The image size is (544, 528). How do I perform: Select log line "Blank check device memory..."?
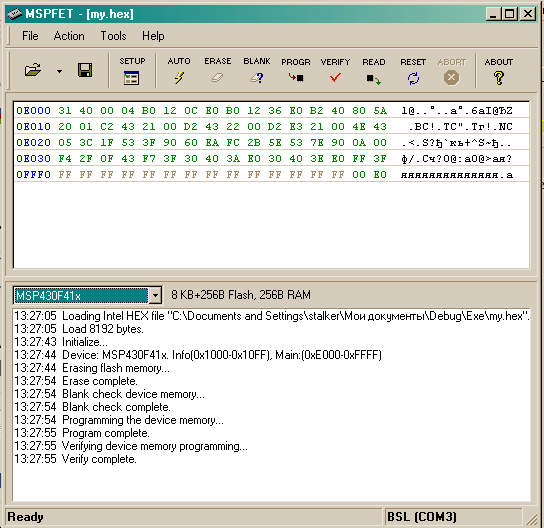pyautogui.click(x=109, y=394)
